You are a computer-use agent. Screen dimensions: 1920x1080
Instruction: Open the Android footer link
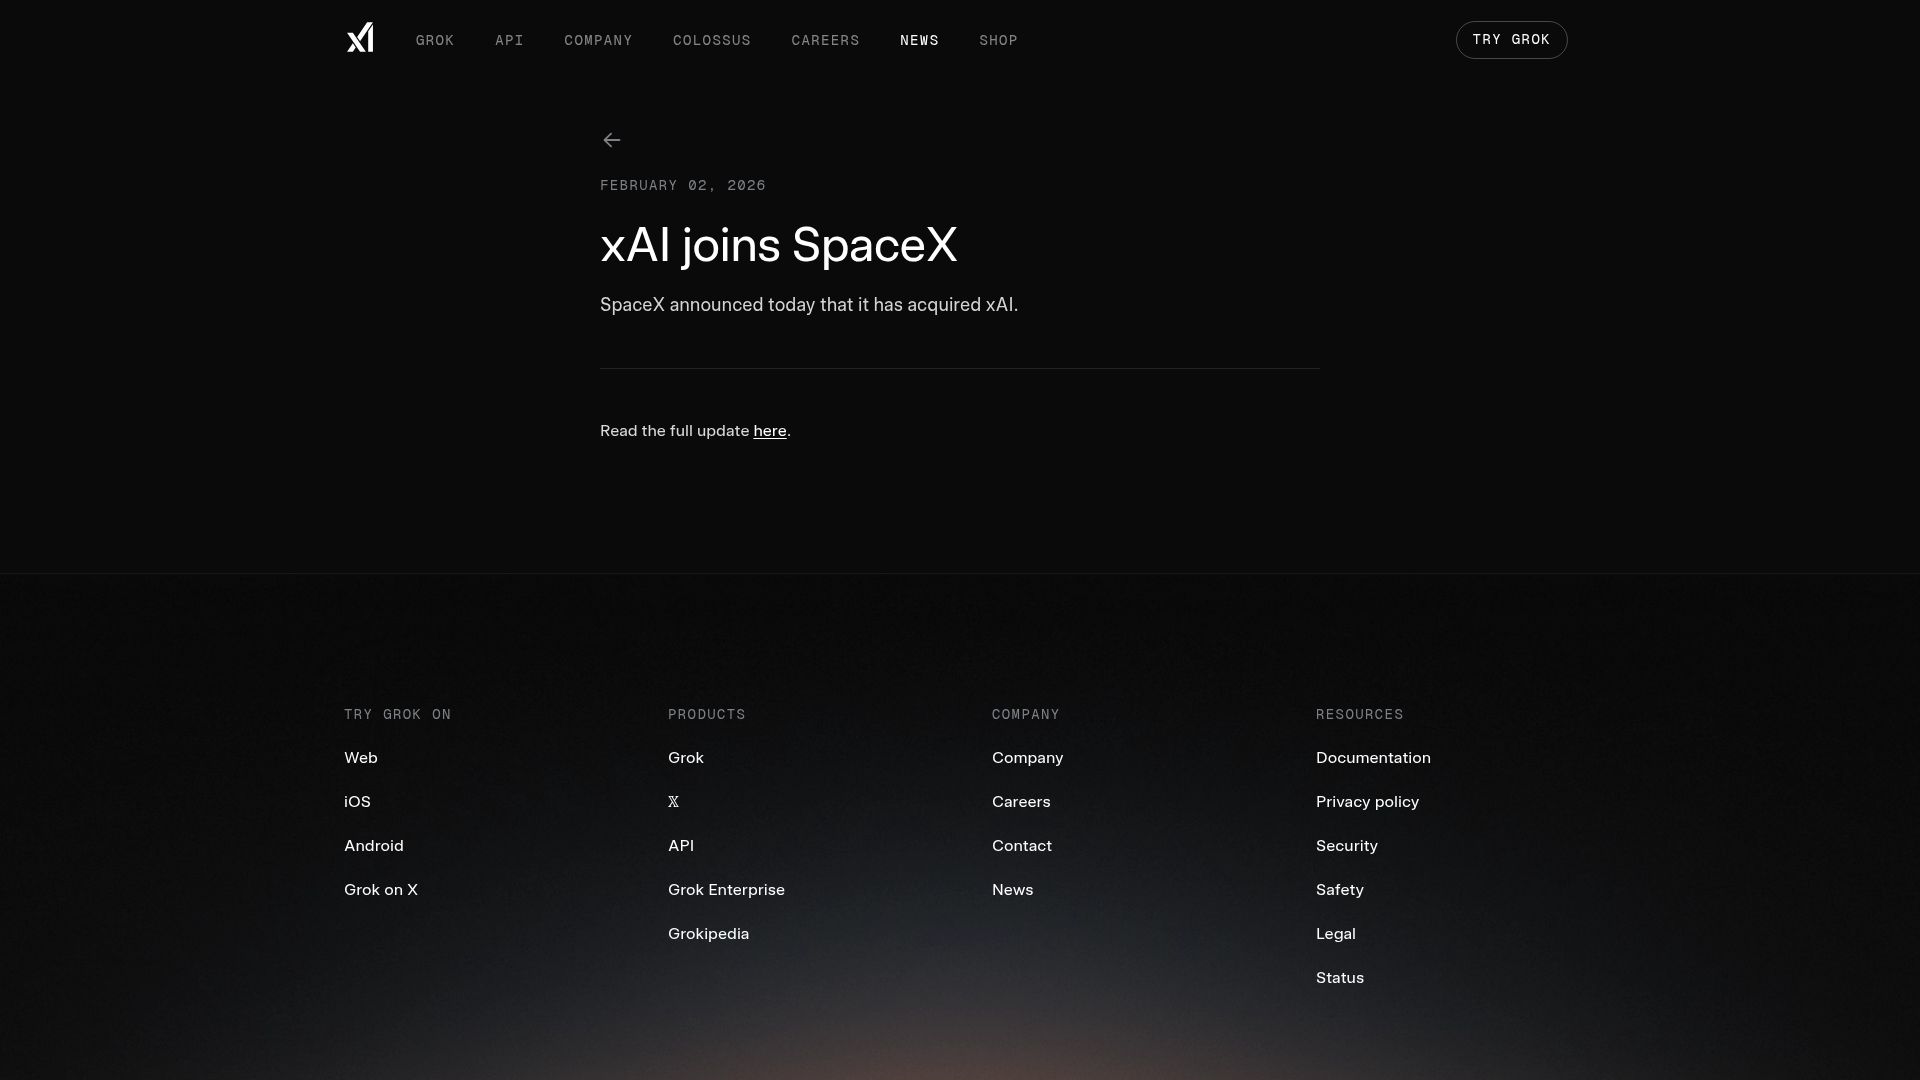coord(374,846)
